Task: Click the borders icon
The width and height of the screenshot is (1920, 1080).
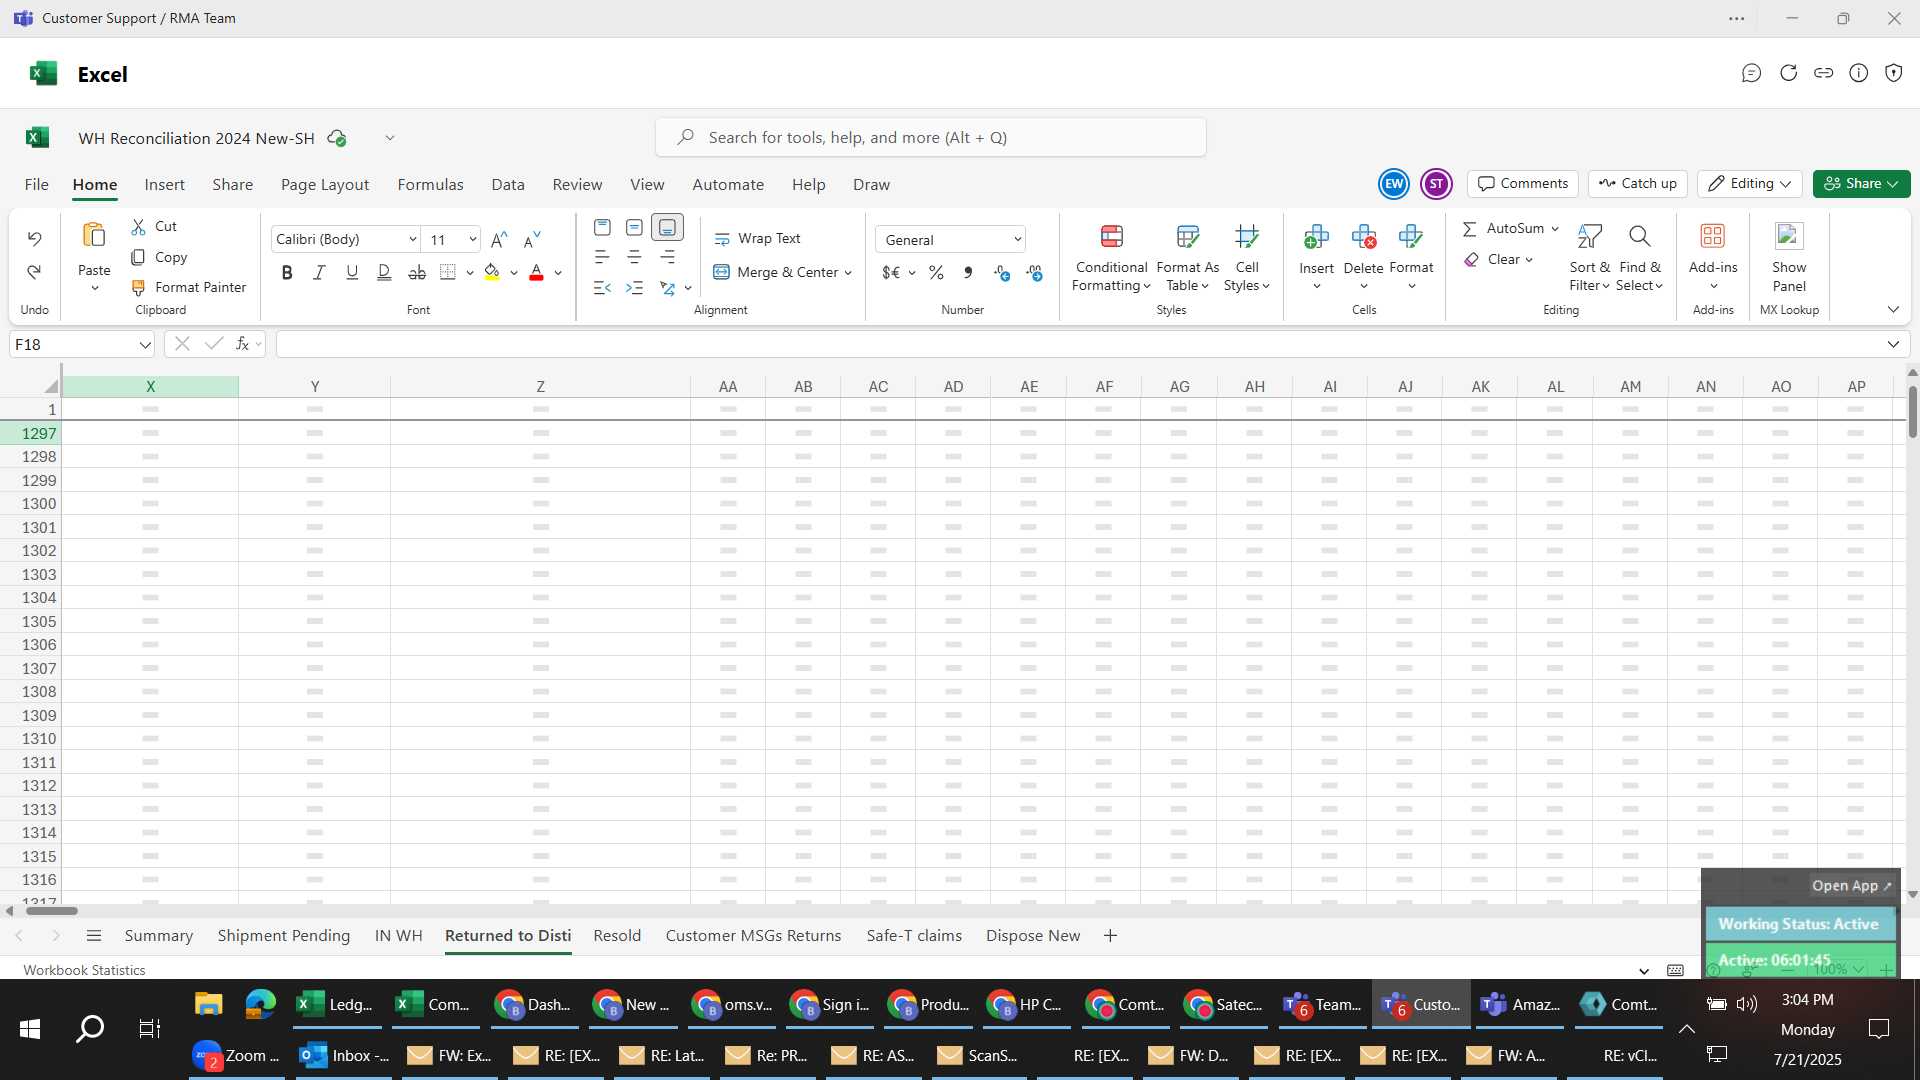Action: click(x=448, y=272)
